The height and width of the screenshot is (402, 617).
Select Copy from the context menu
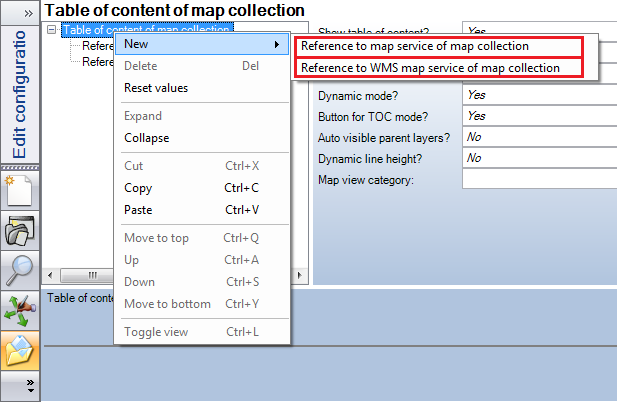202,188
